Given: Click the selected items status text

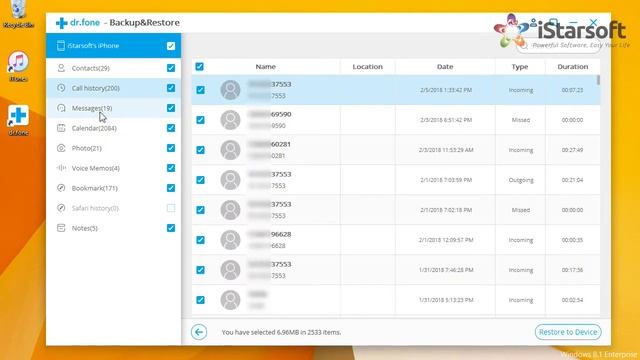Looking at the screenshot, I should click(281, 332).
